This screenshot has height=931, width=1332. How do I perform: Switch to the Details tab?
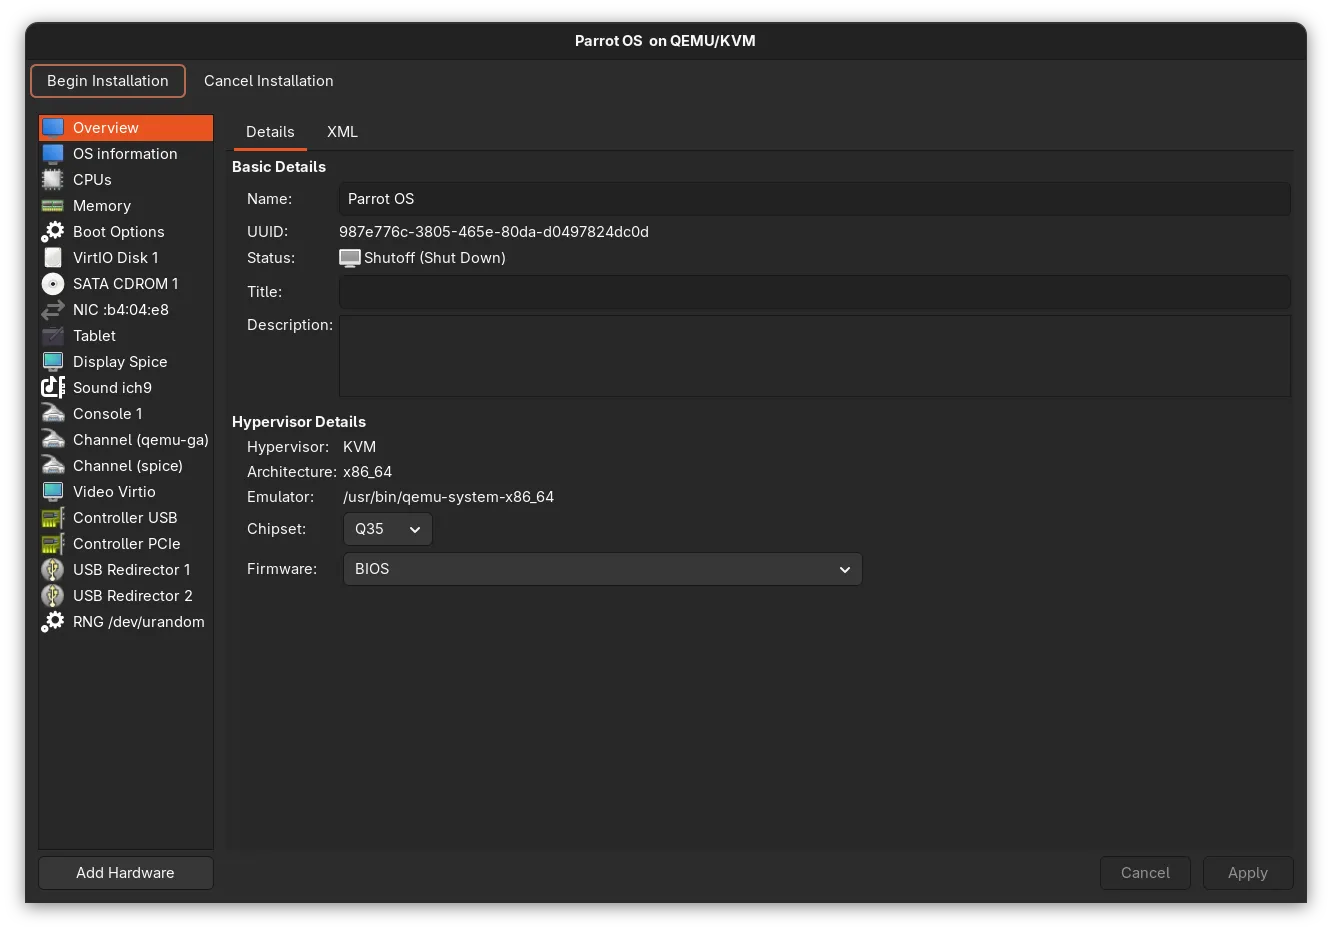(270, 132)
